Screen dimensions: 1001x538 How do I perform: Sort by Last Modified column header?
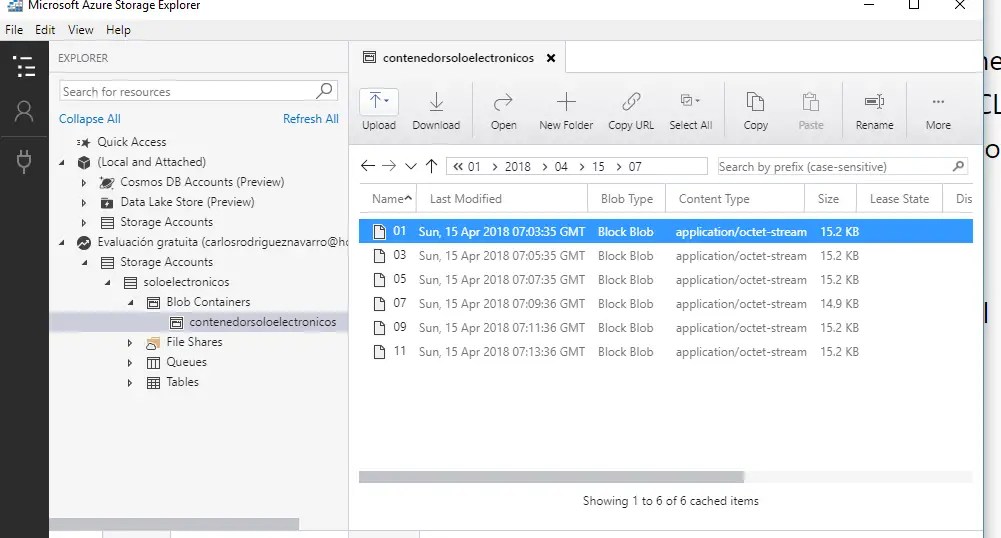coord(502,199)
